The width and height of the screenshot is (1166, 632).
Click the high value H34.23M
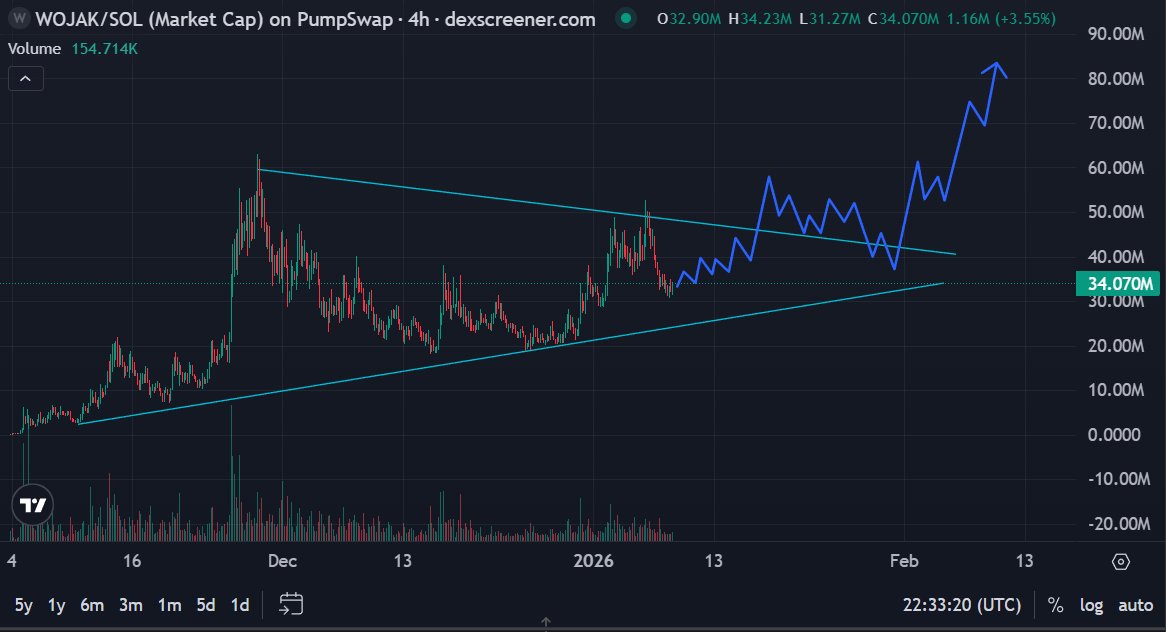point(760,19)
